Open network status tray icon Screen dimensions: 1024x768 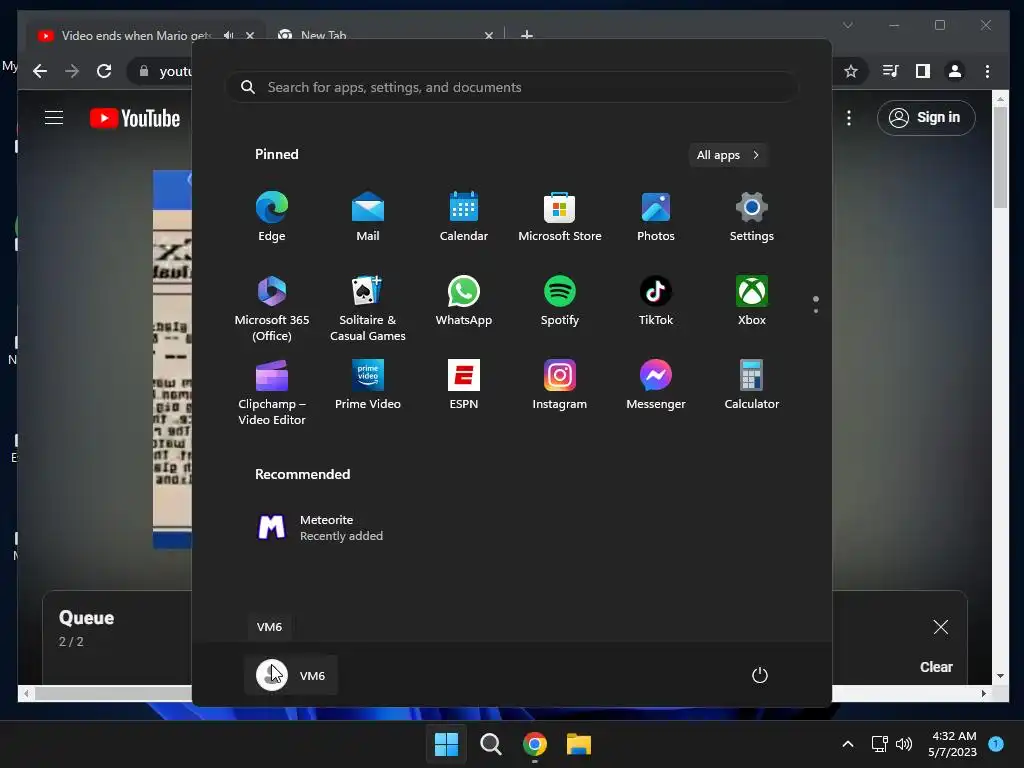tap(880, 744)
